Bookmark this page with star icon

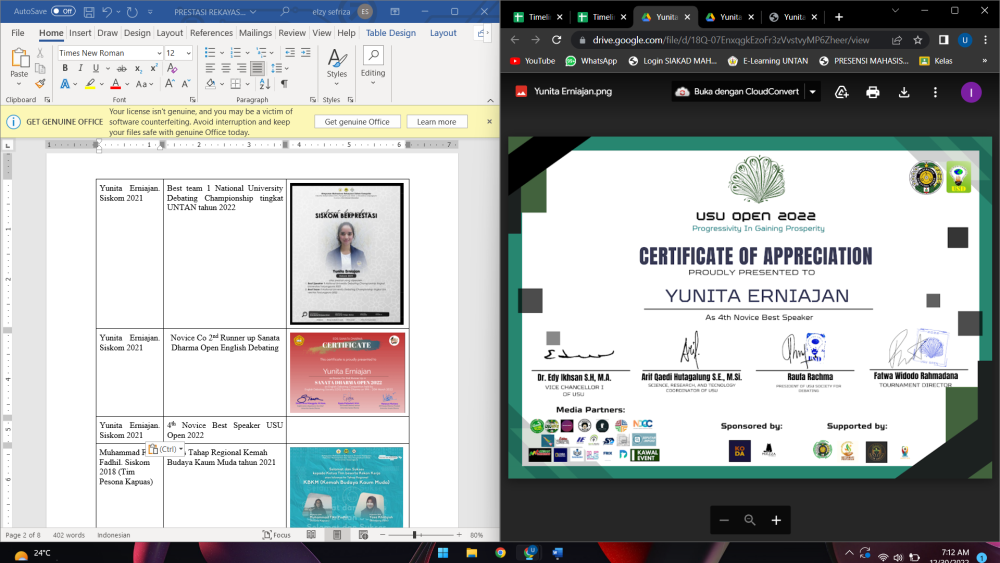pyautogui.click(x=918, y=40)
